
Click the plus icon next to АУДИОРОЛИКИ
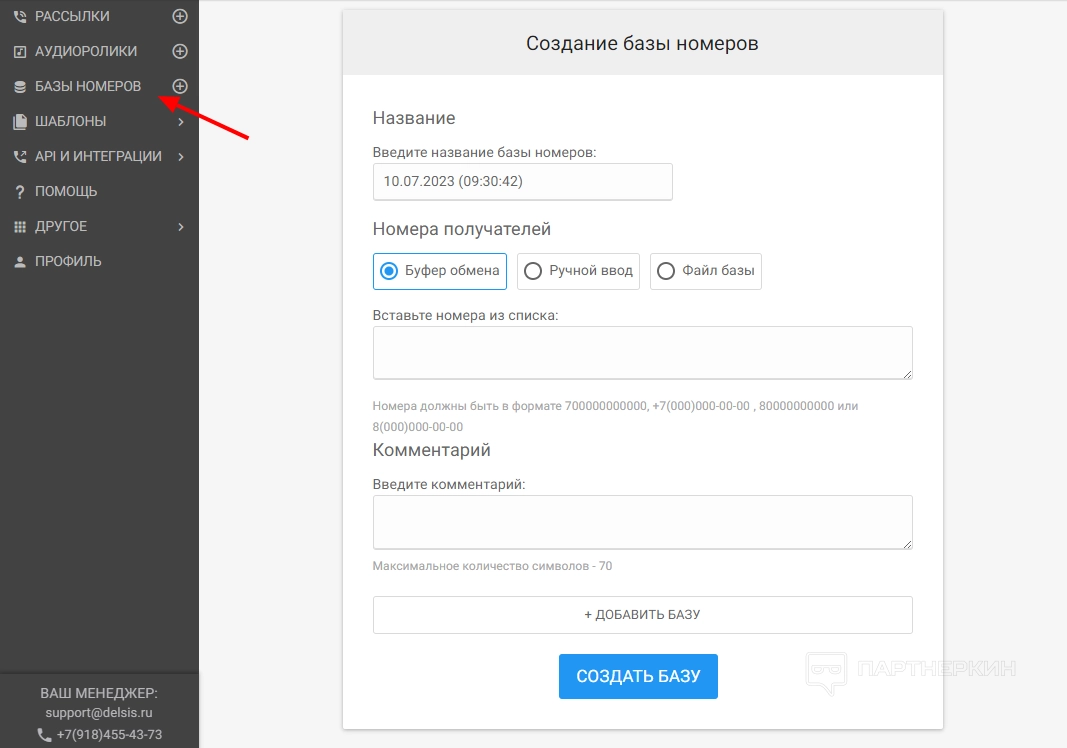[x=180, y=51]
